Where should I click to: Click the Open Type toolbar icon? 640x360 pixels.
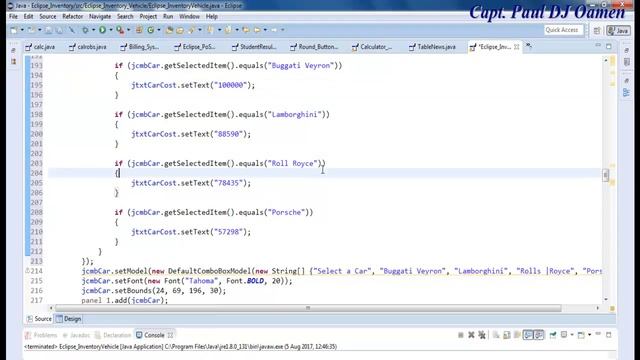click(169, 30)
